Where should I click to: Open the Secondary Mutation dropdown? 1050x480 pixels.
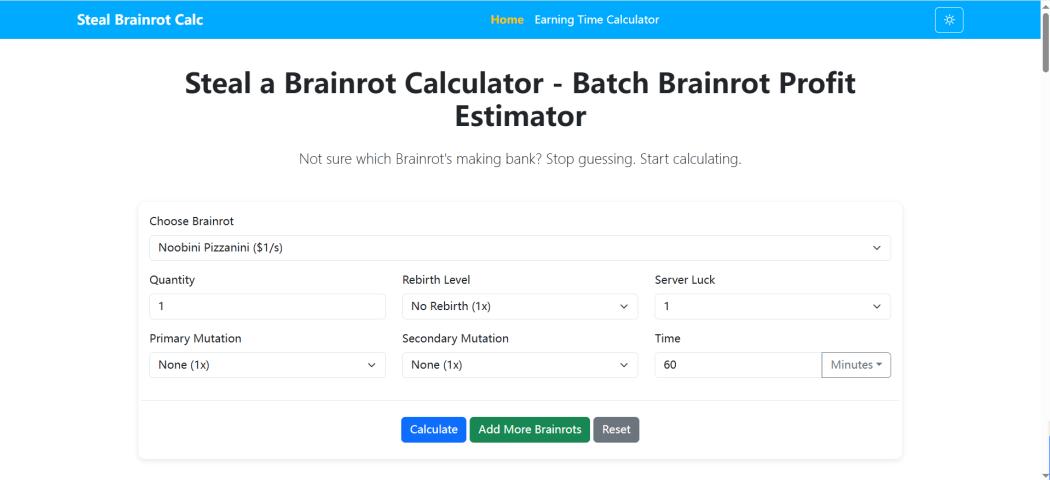519,365
